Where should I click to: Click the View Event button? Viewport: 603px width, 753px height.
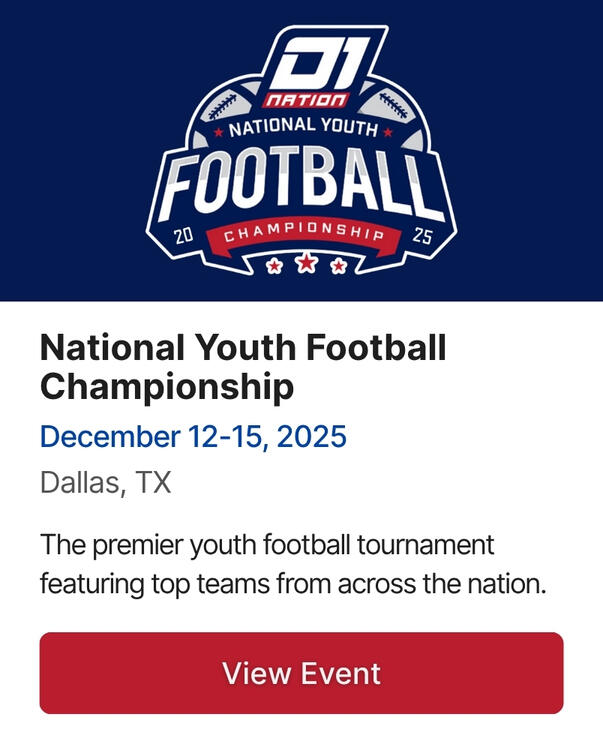tap(301, 673)
